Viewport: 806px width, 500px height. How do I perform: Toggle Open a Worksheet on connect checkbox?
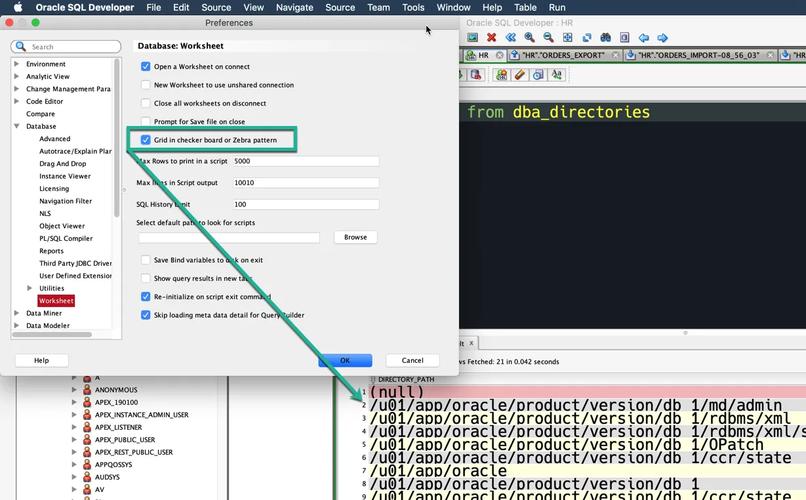pos(145,66)
